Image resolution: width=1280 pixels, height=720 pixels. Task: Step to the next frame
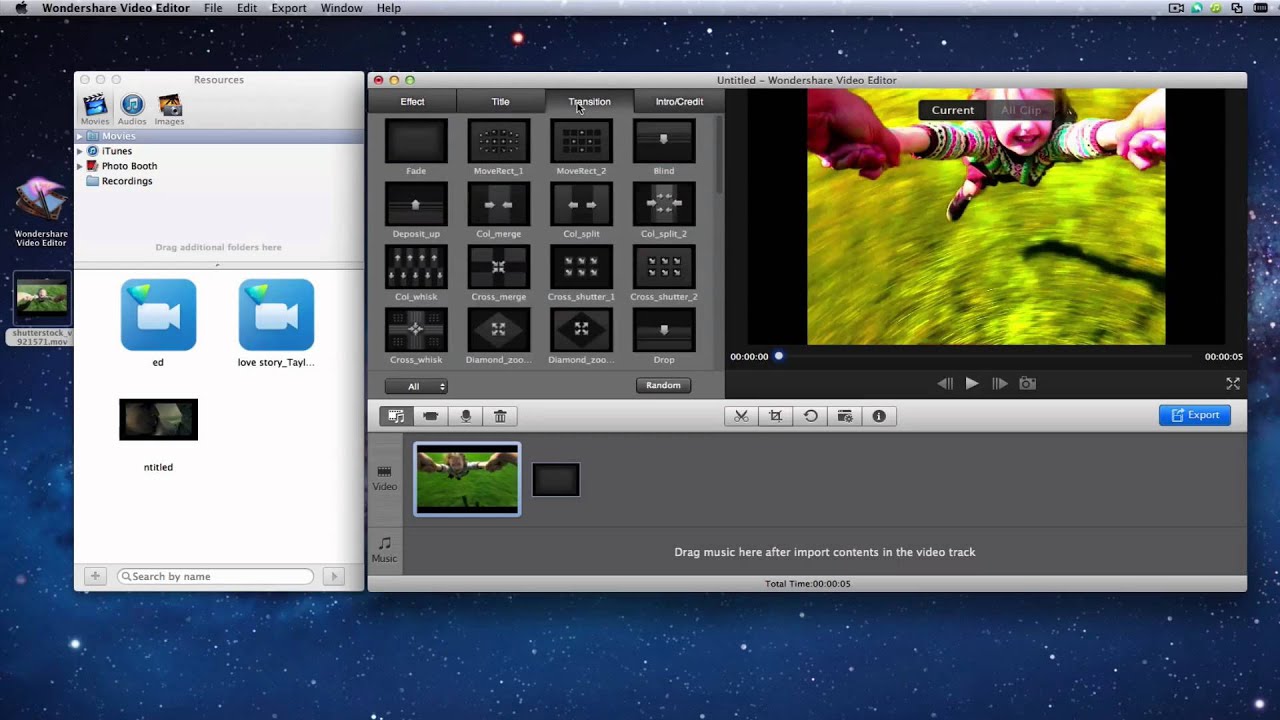pos(999,383)
